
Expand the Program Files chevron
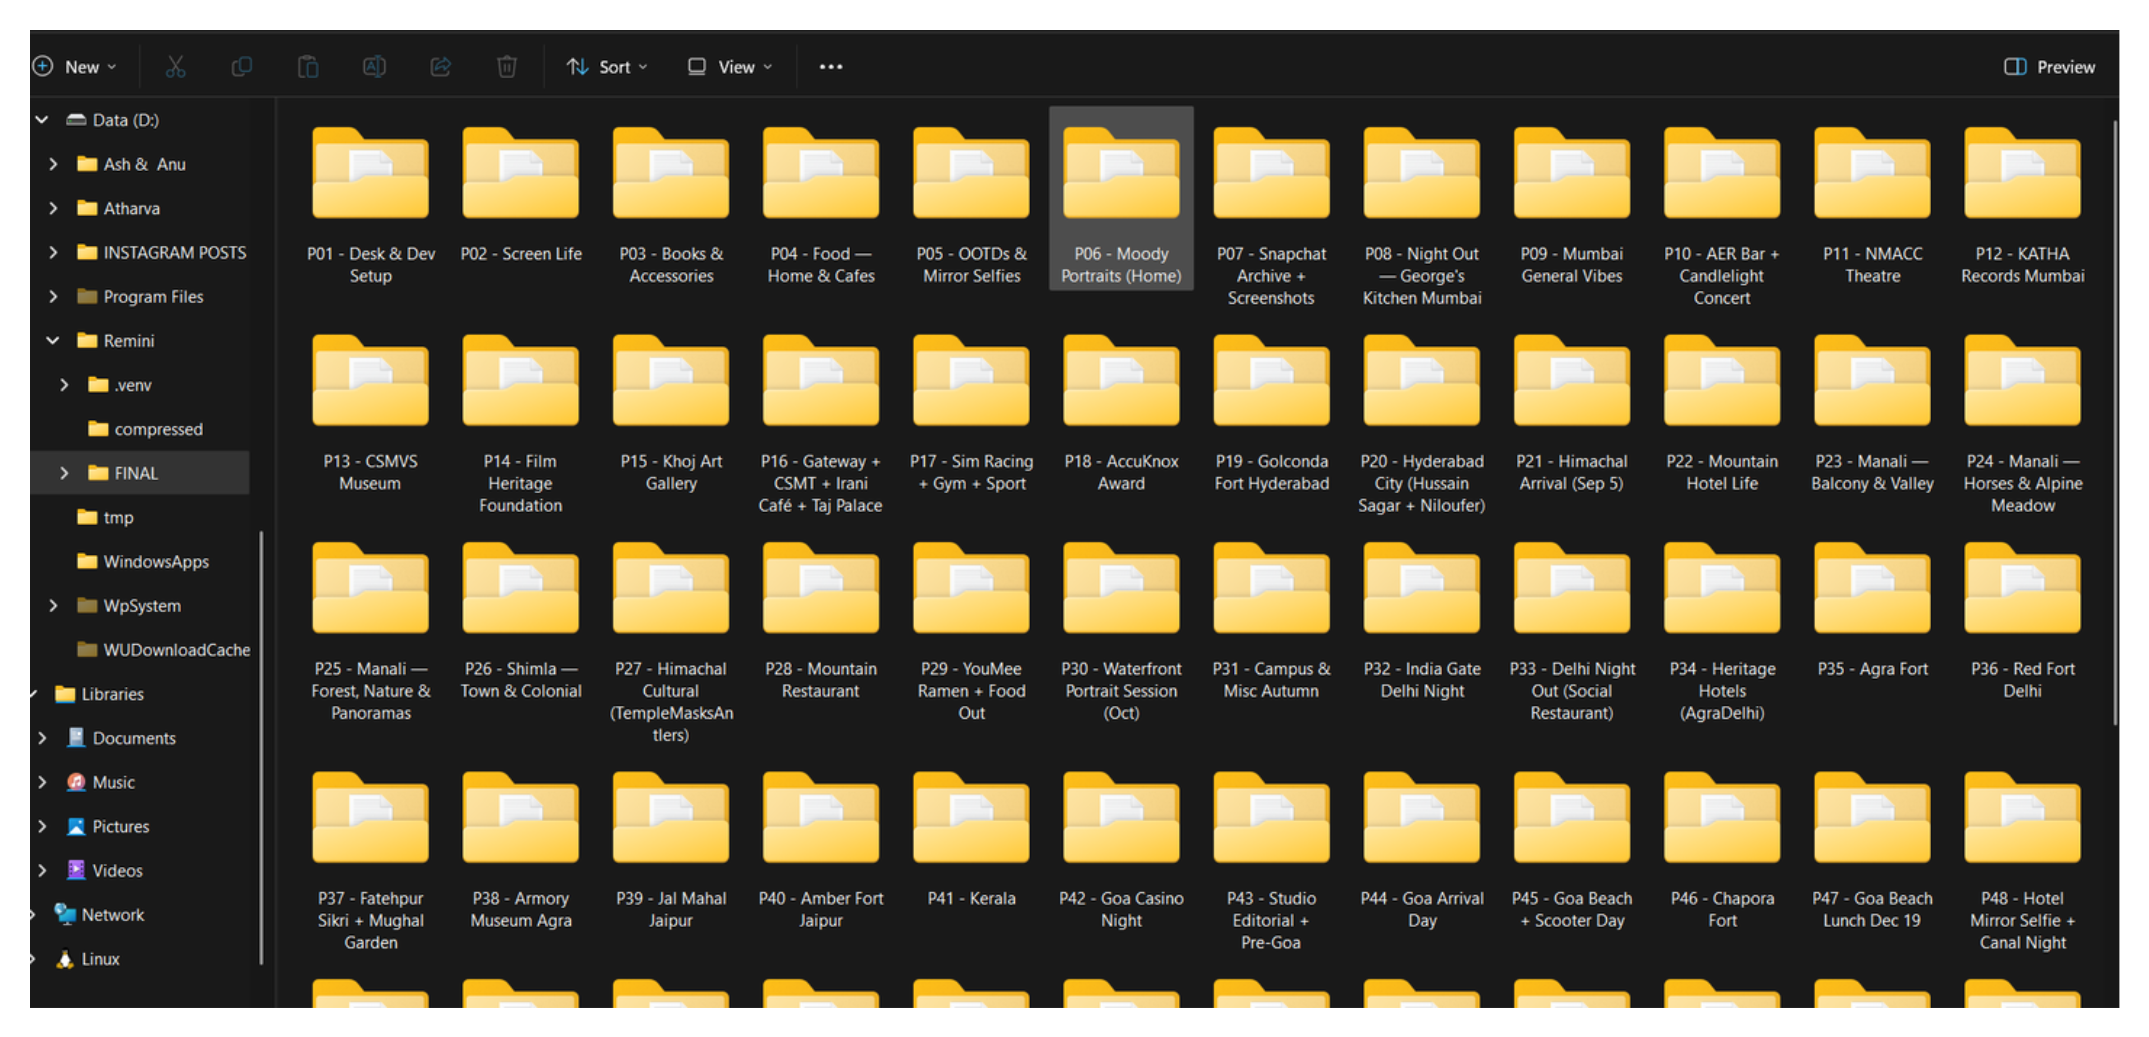[53, 296]
